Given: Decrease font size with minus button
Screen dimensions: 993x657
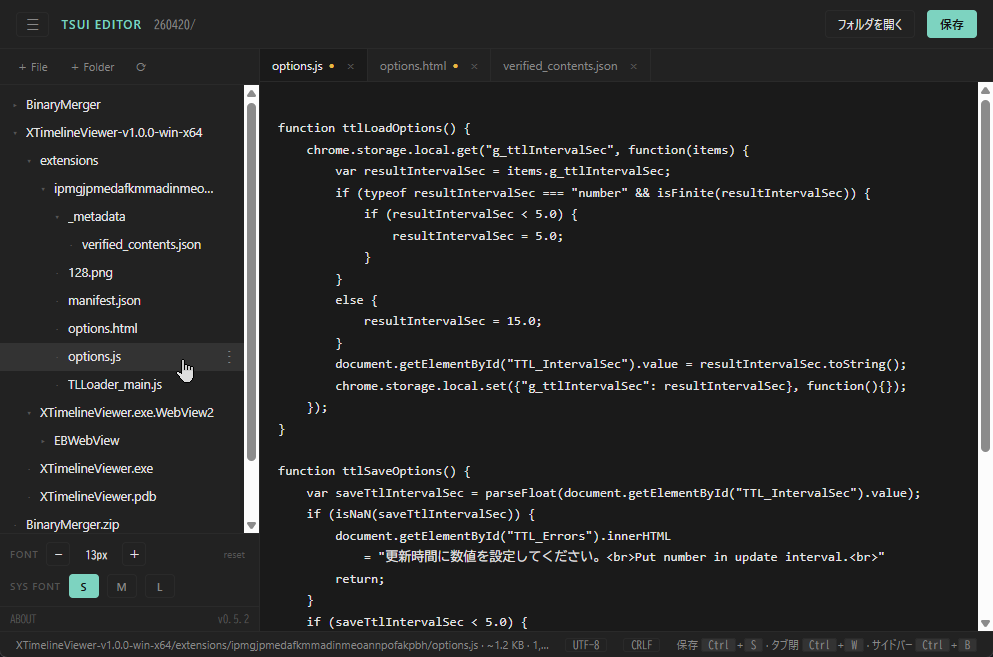Looking at the screenshot, I should point(58,554).
